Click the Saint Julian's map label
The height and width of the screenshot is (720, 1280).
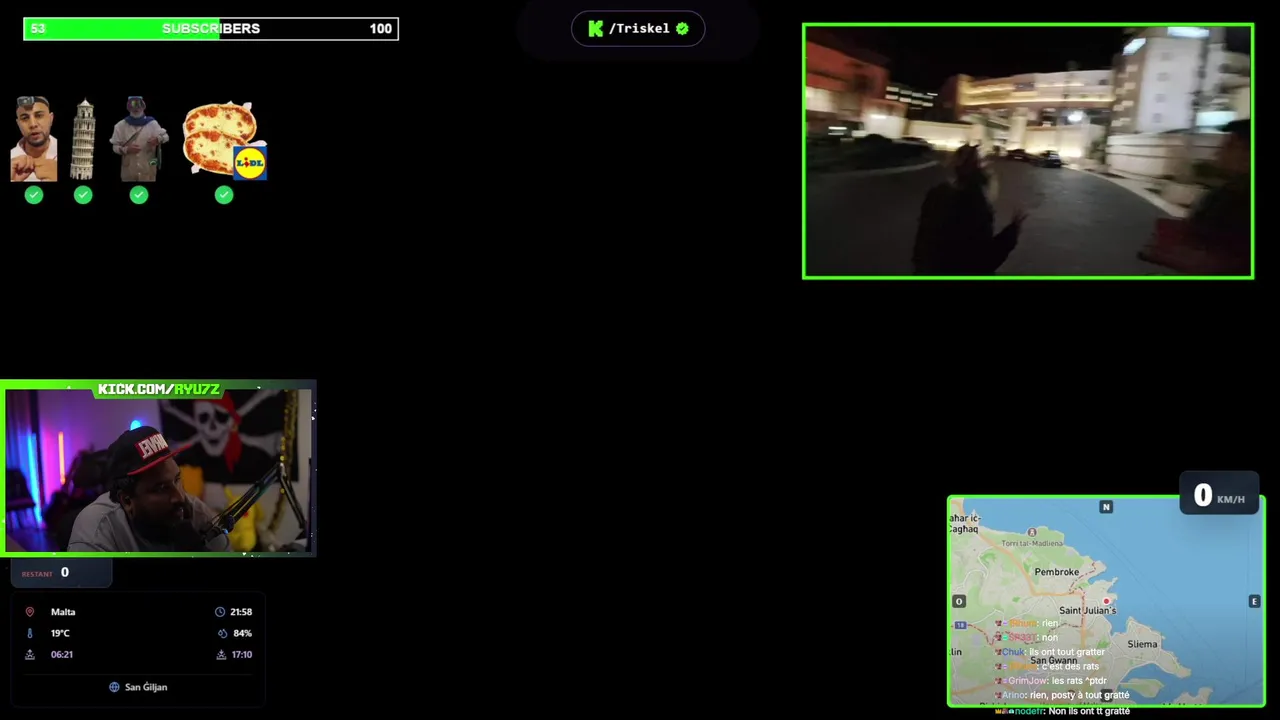tap(1087, 610)
